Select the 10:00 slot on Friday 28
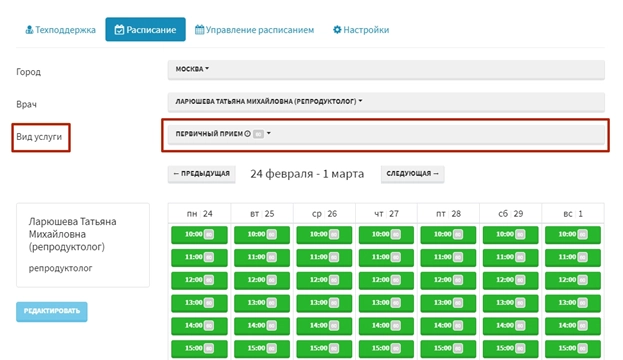The height and width of the screenshot is (360, 623). [448, 234]
